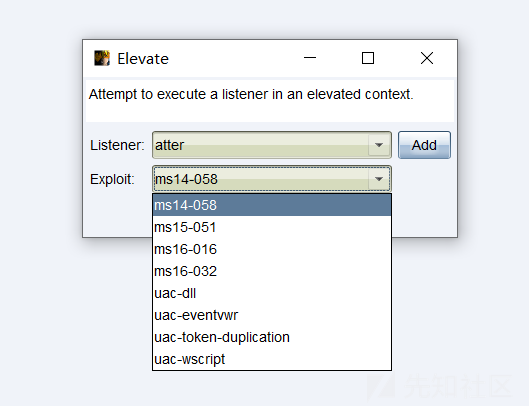Pick the ms16-032 exploit
This screenshot has height=406, width=529.
(272, 271)
